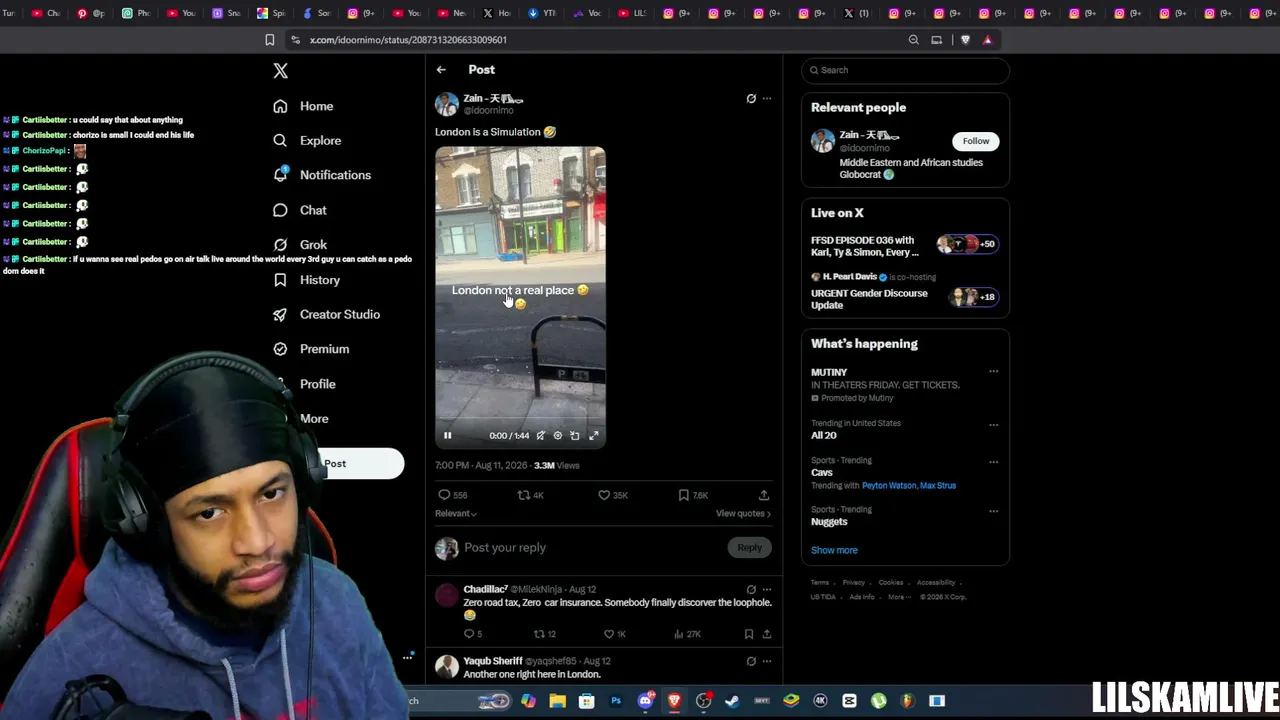Pause the video playback
The image size is (1280, 720).
448,435
